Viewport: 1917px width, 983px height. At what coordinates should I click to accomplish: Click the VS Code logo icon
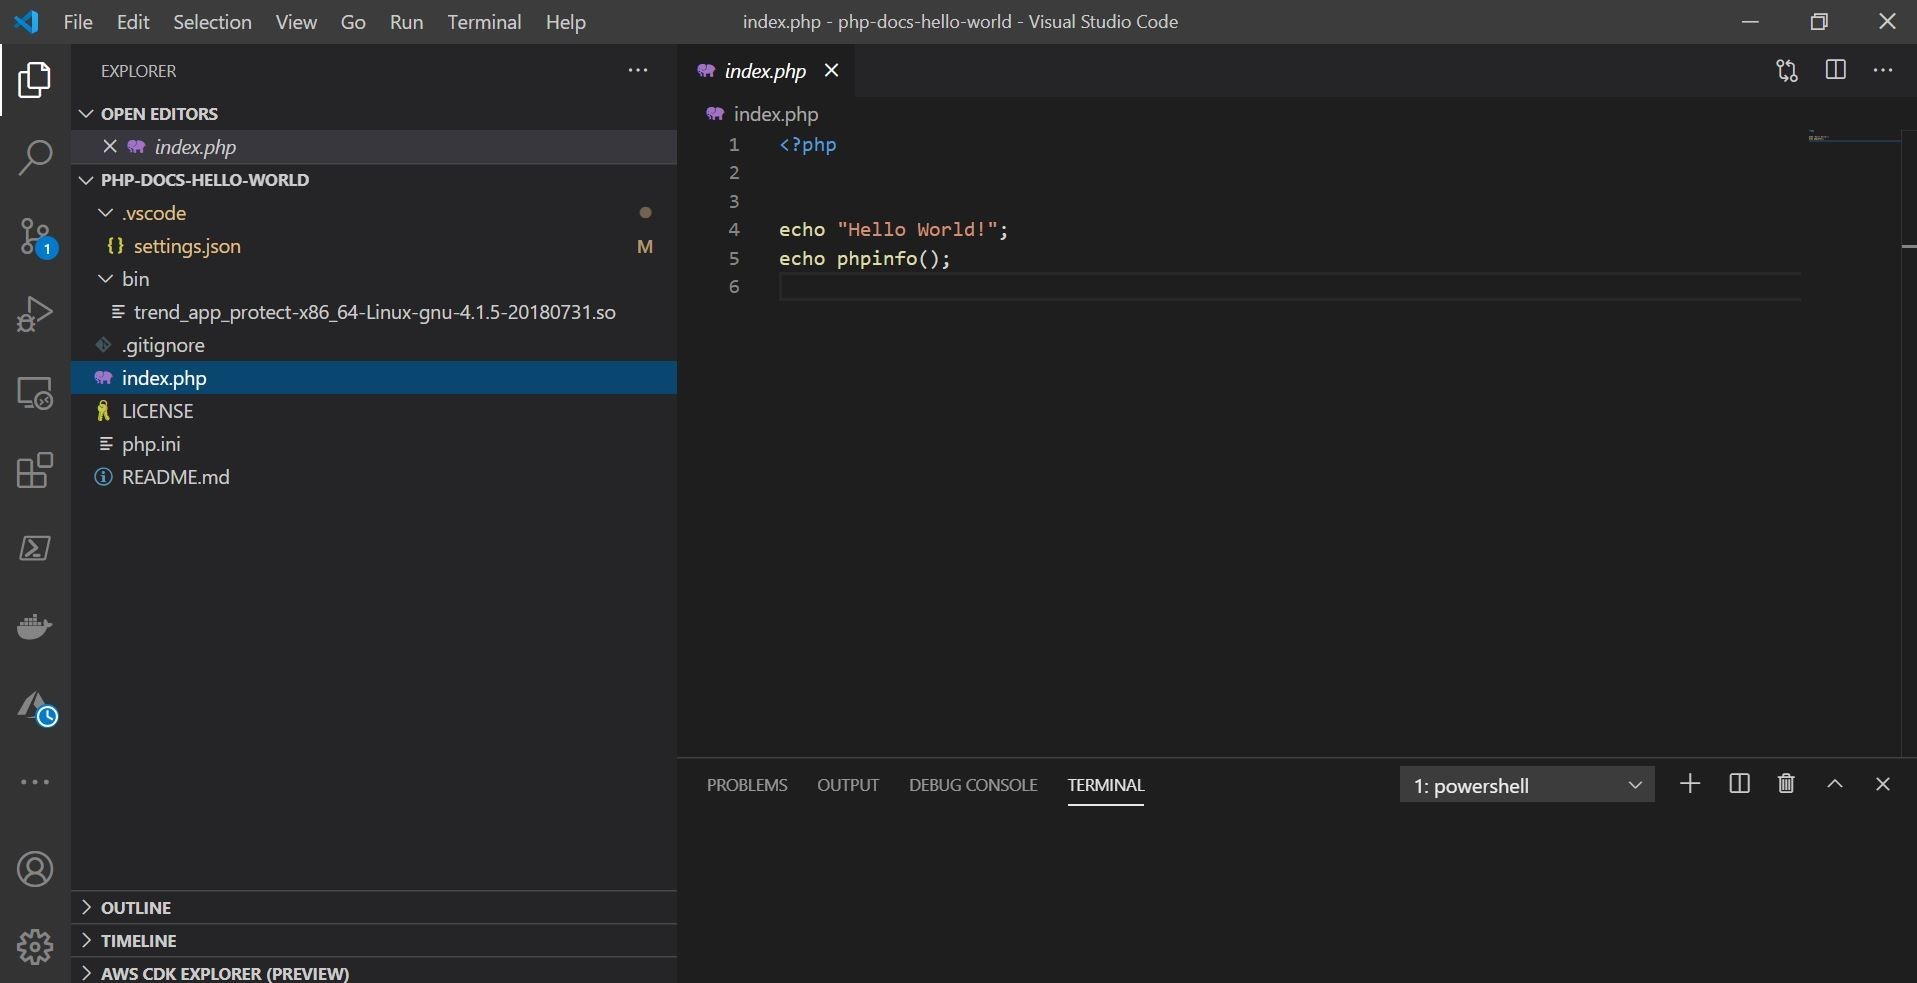pos(27,21)
